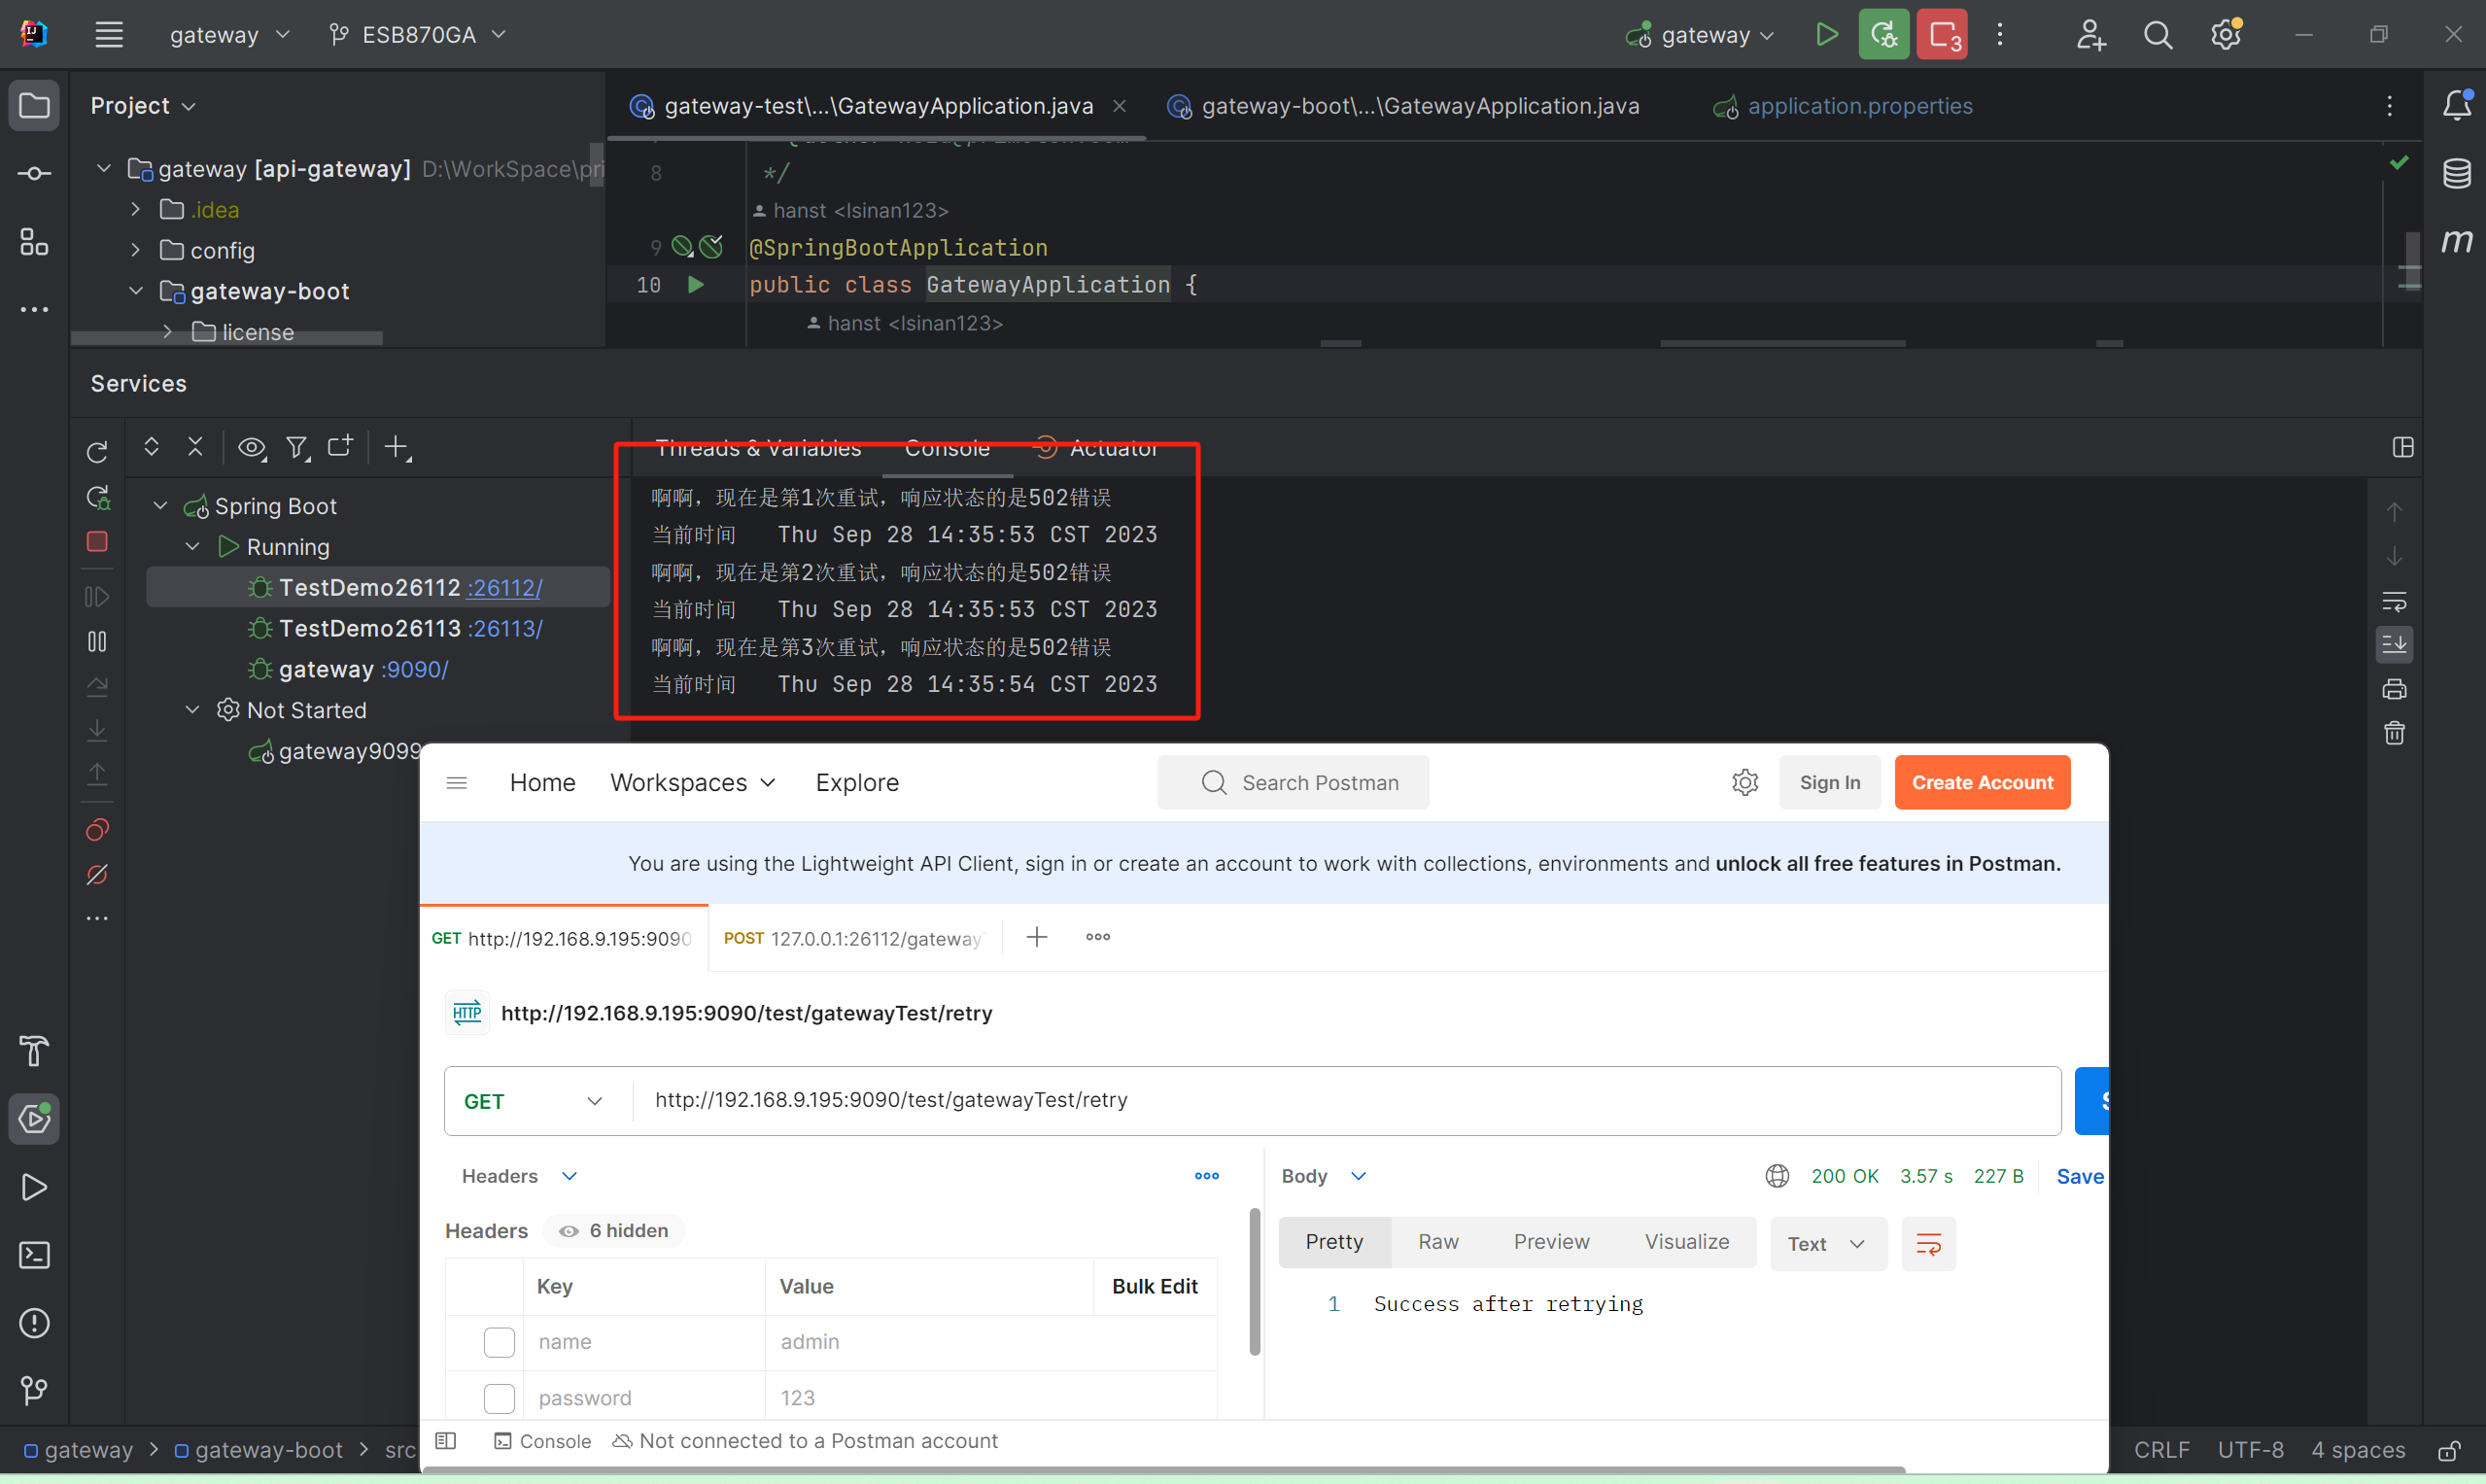Collapse the Spring Boot tree node
The height and width of the screenshot is (1484, 2486).
click(x=160, y=506)
